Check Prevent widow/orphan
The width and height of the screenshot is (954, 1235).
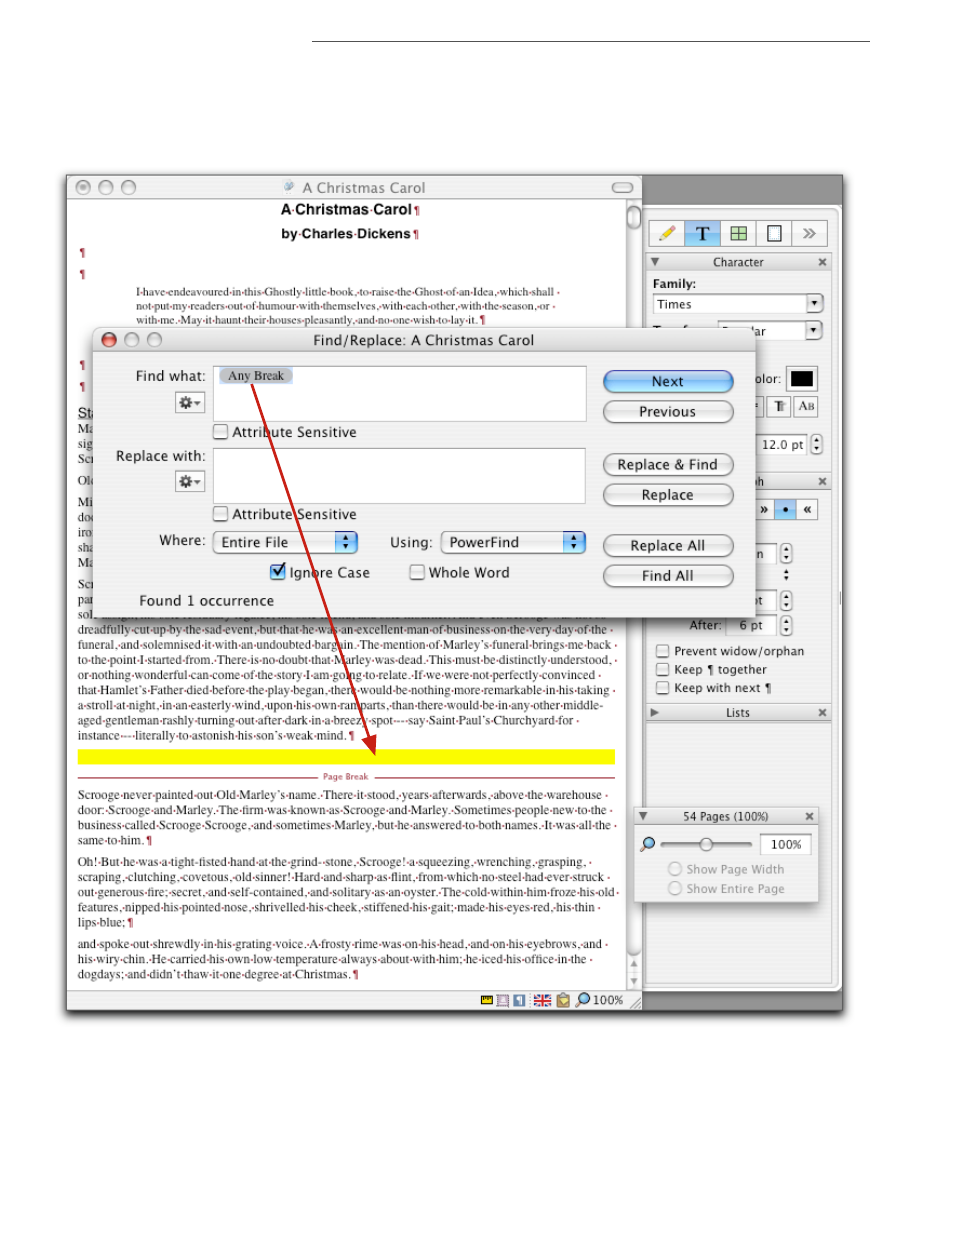[x=662, y=651]
